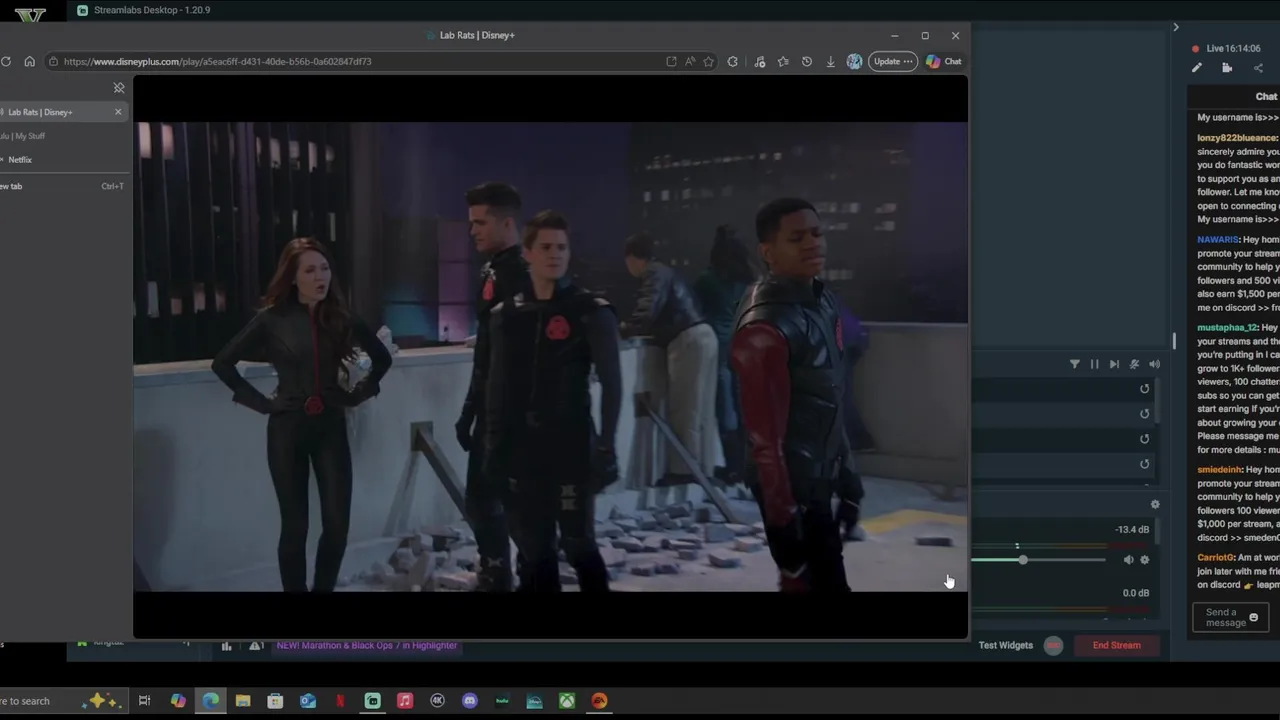Open the Favorites list icon
Screen dimensions: 1280x720
[783, 61]
